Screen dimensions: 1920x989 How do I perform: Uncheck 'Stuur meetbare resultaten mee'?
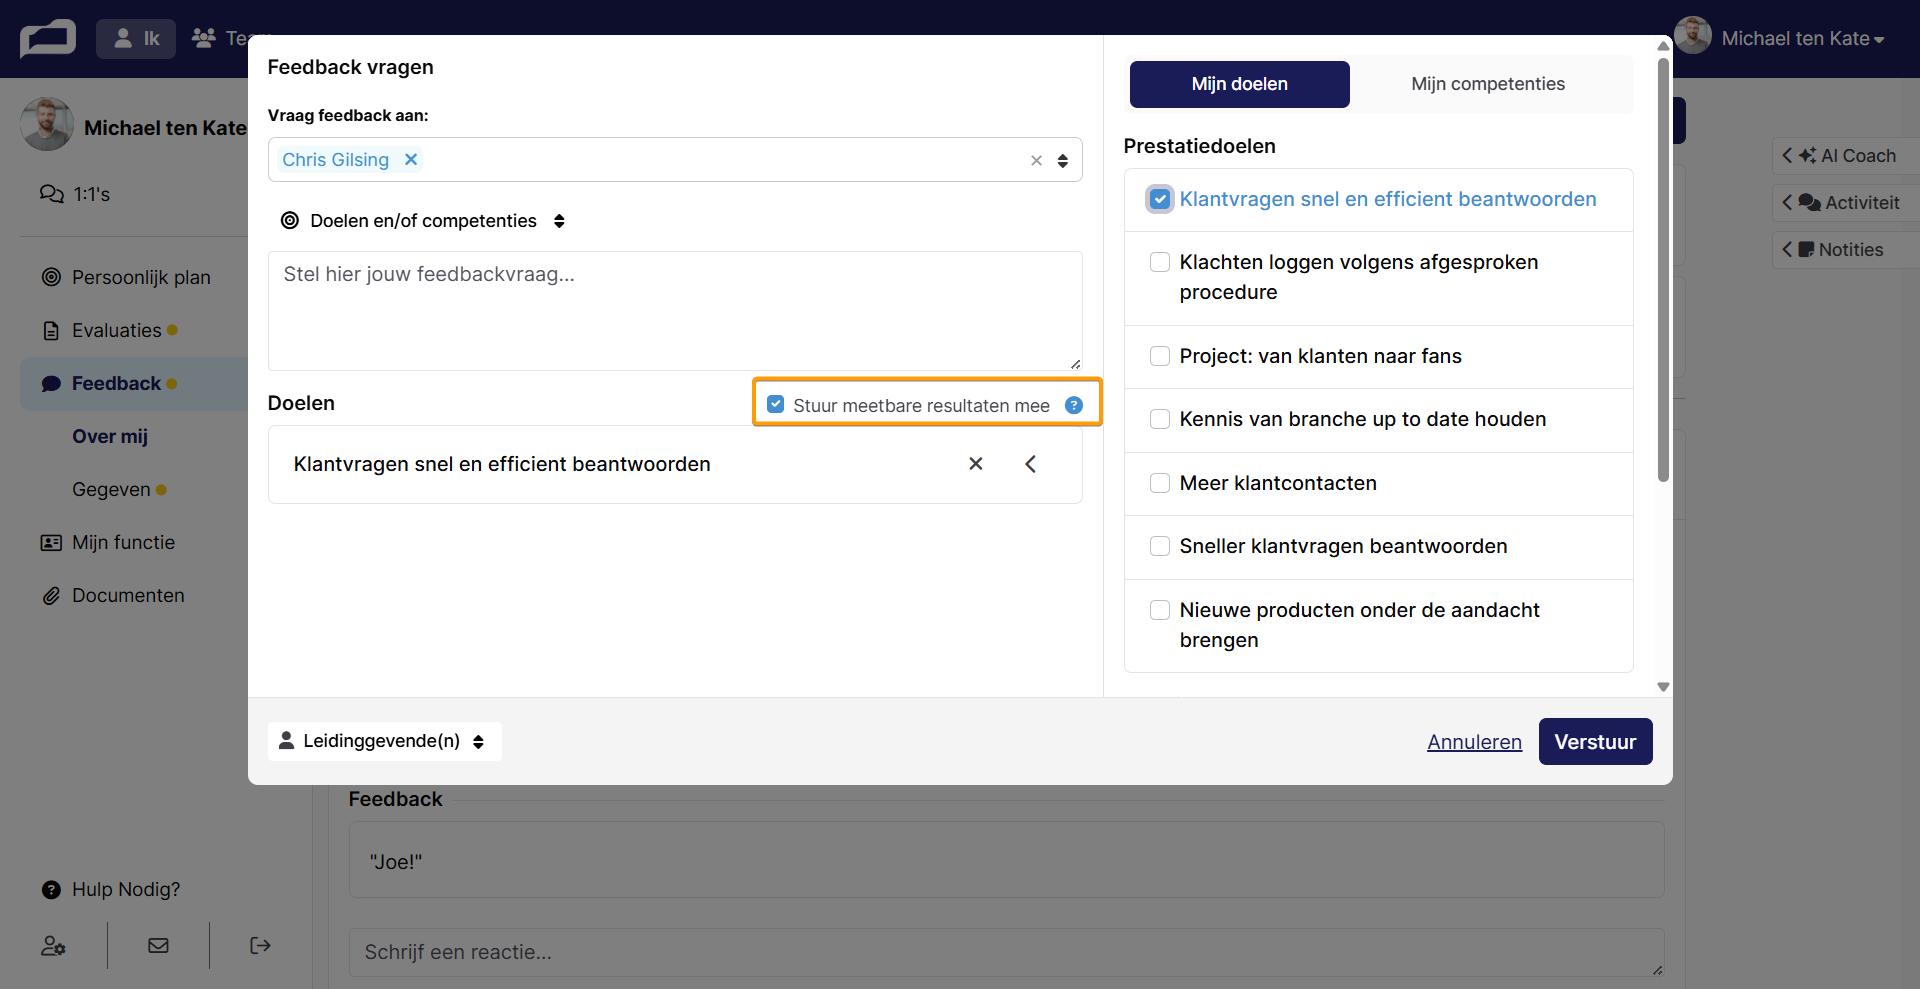tap(775, 404)
